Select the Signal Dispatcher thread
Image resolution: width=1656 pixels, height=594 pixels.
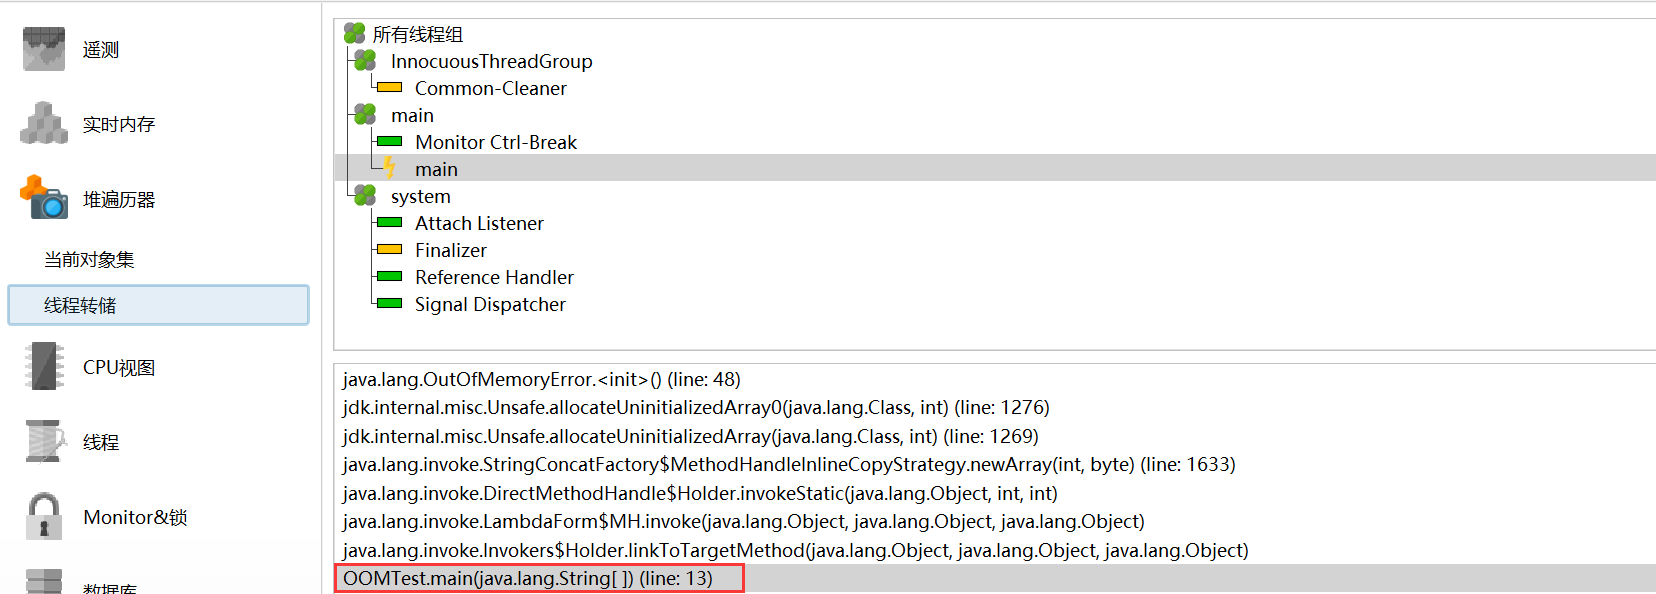point(490,305)
